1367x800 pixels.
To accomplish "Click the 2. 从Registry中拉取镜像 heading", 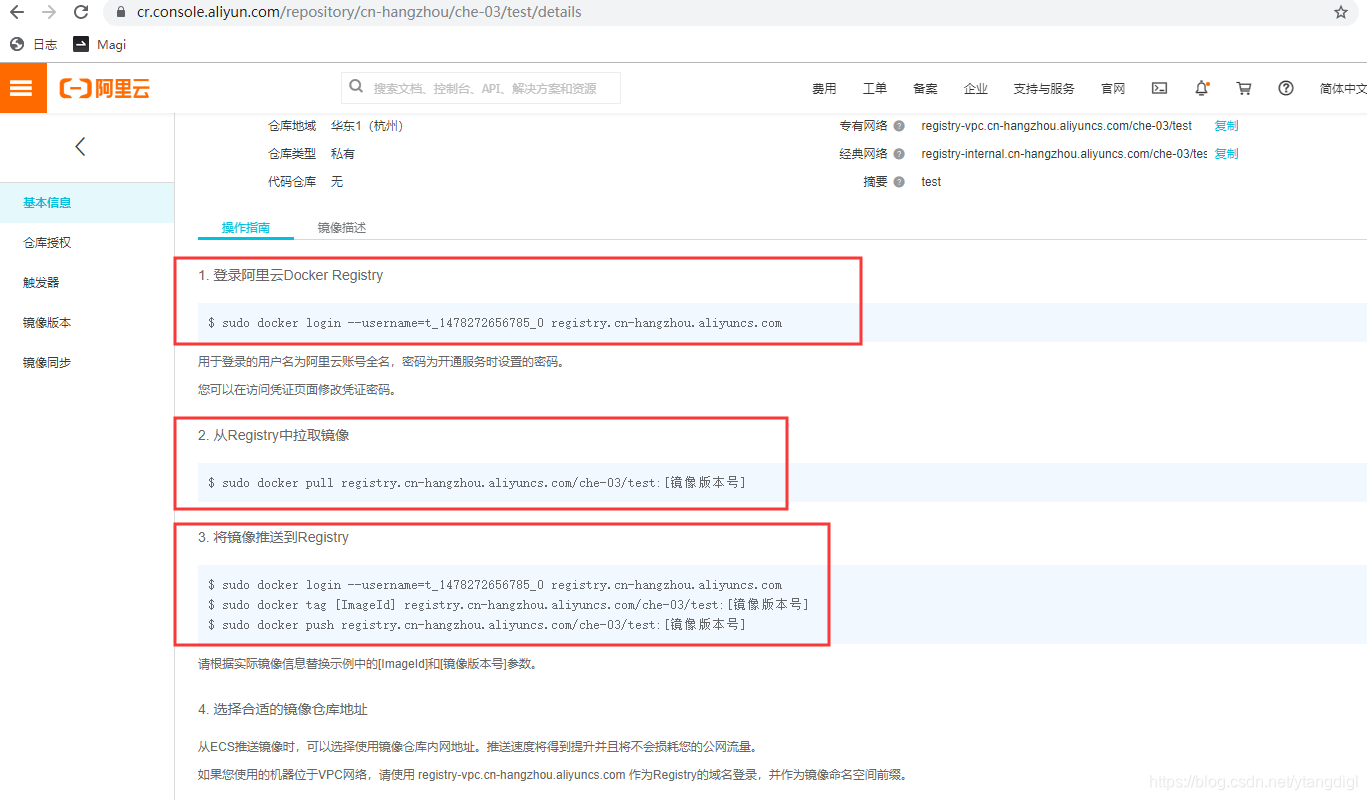I will click(x=273, y=435).
